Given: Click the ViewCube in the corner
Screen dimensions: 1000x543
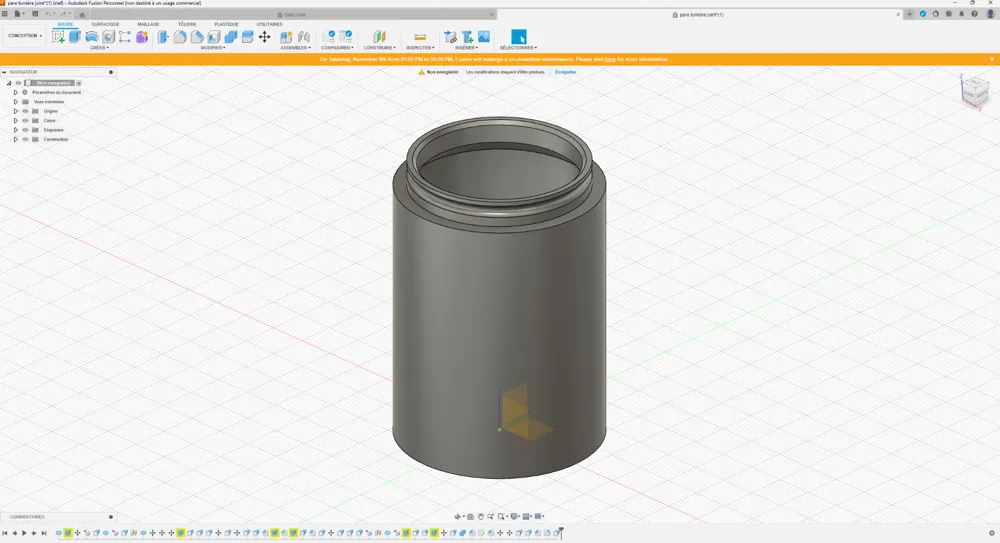Looking at the screenshot, I should coord(974,91).
